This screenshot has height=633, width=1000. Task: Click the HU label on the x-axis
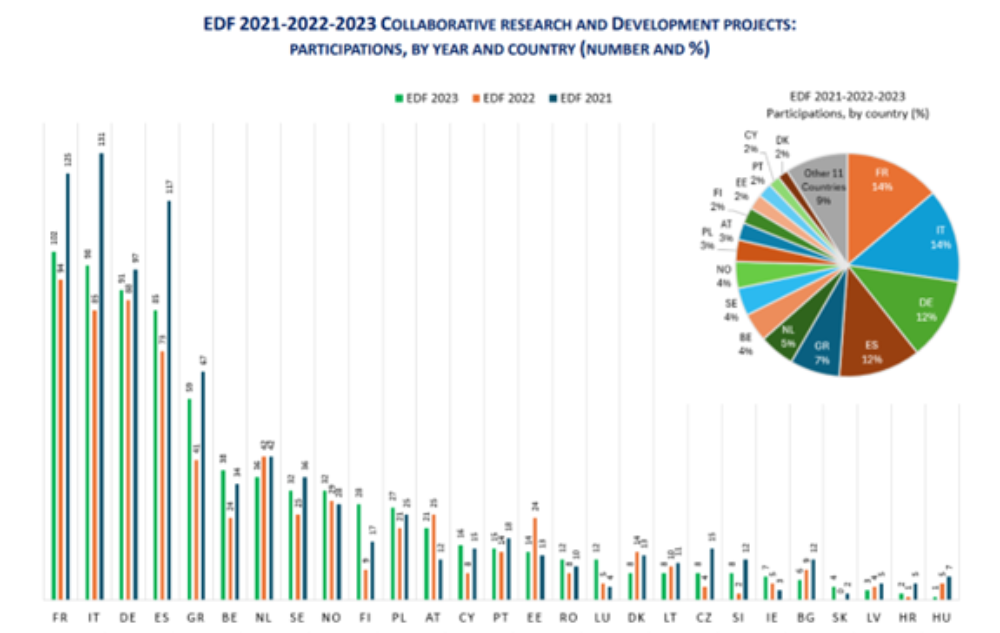(x=940, y=618)
